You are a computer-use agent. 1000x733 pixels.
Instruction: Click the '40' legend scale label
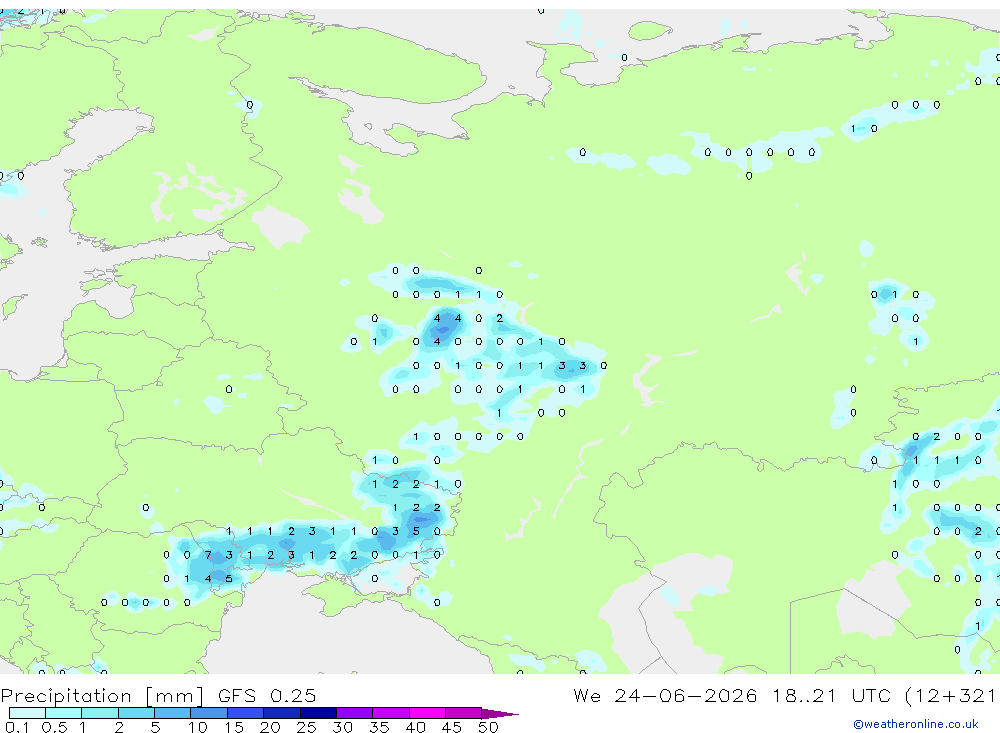tap(416, 727)
